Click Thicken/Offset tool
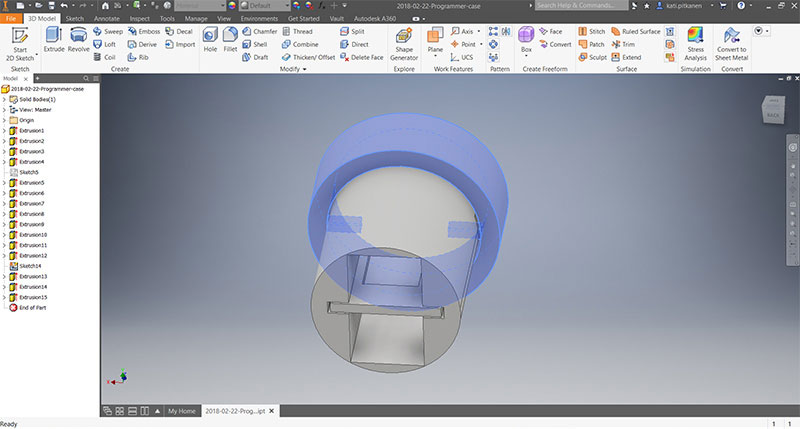Image resolution: width=800 pixels, height=429 pixels. (309, 57)
